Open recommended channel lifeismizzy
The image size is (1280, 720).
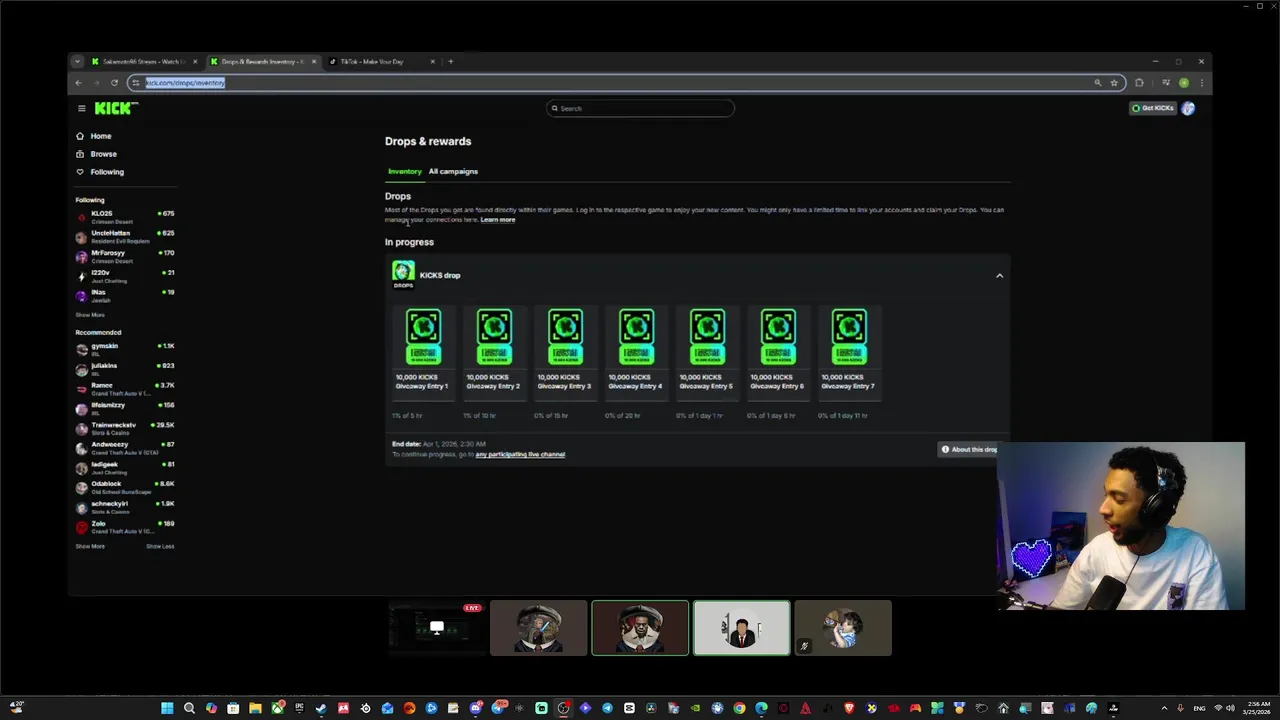click(125, 408)
